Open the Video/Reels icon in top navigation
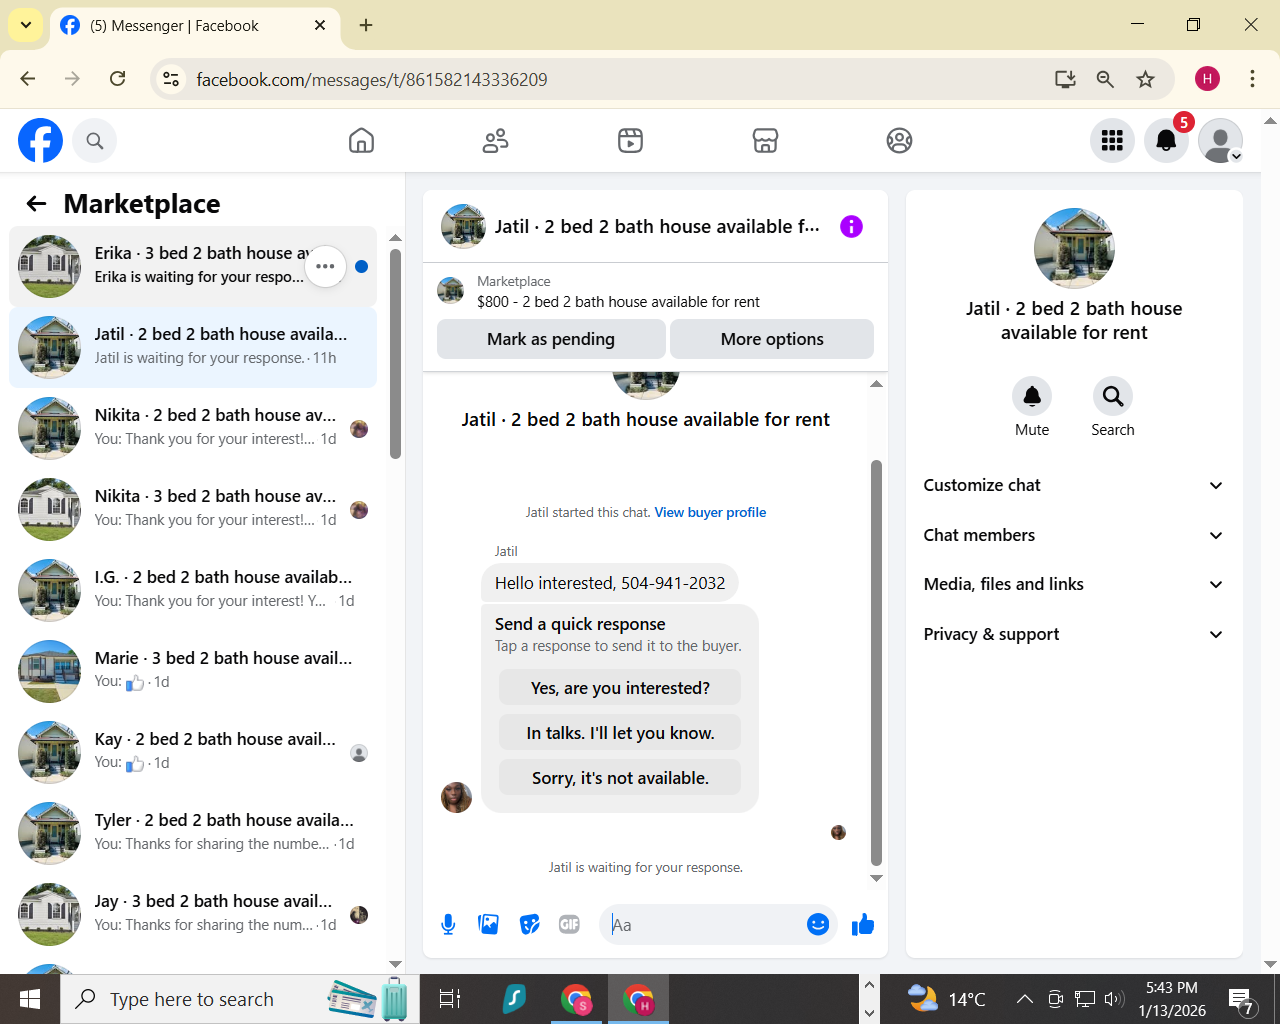 [630, 141]
